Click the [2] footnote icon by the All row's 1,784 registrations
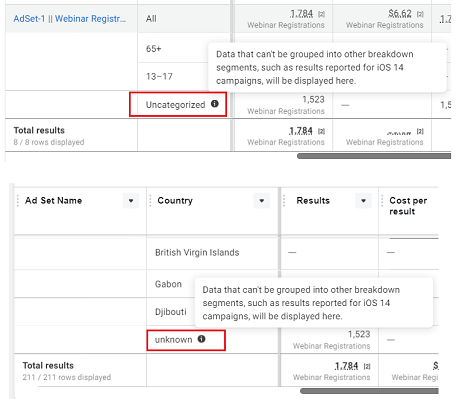 (321, 14)
